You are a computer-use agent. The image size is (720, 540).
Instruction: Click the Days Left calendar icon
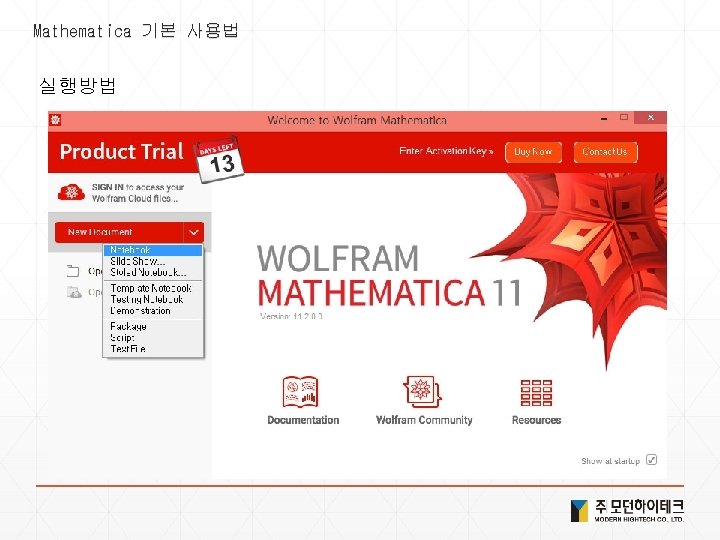pos(219,159)
